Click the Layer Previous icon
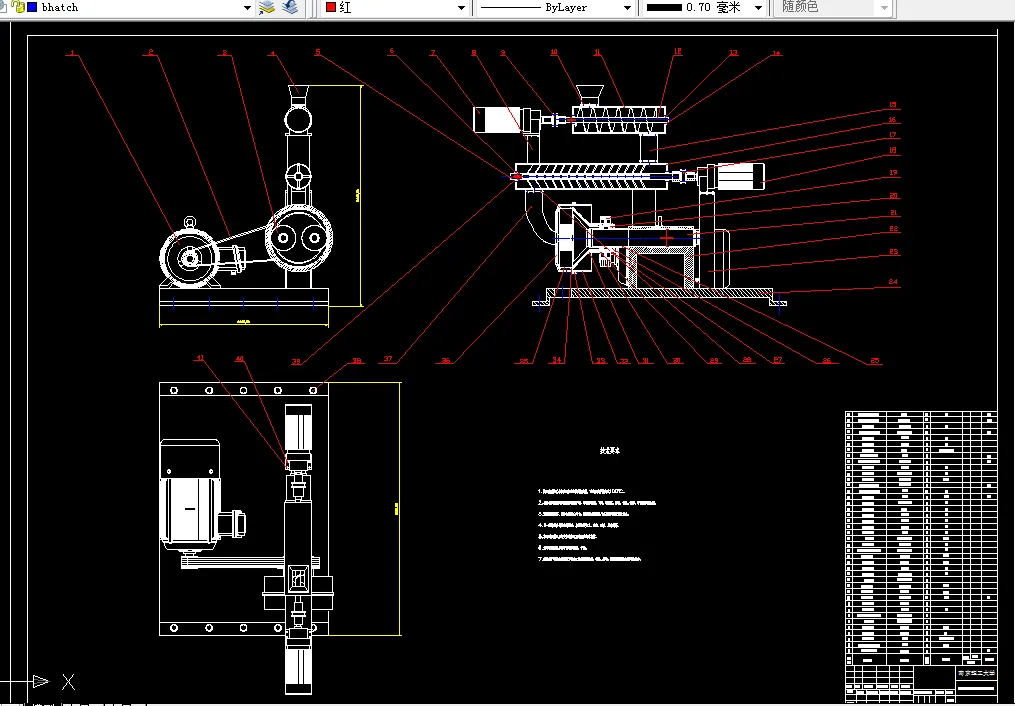1015x706 pixels. [291, 7]
